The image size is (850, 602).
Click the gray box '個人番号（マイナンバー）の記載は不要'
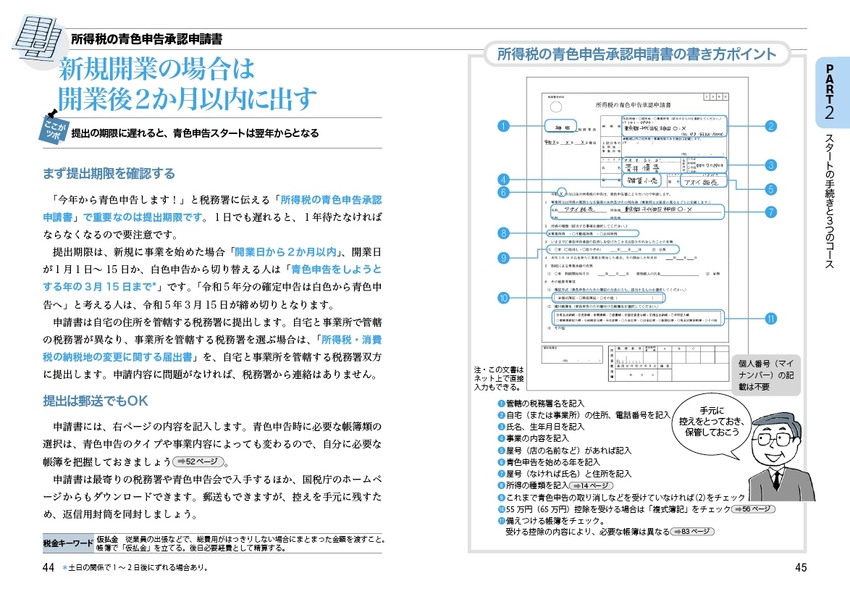(x=766, y=375)
